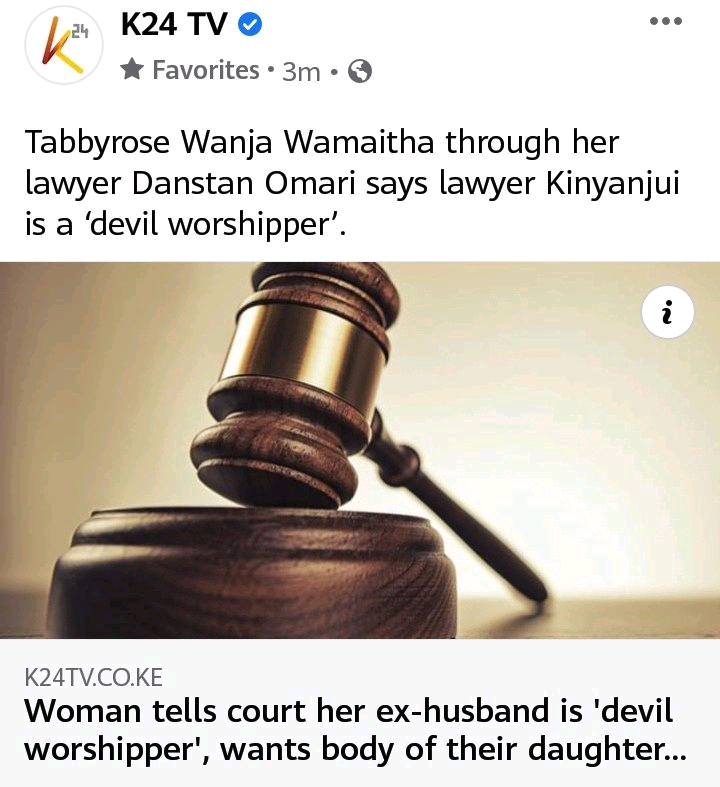Click the wooden sound block in the photo
Screen dimensions: 720x787
253,572
